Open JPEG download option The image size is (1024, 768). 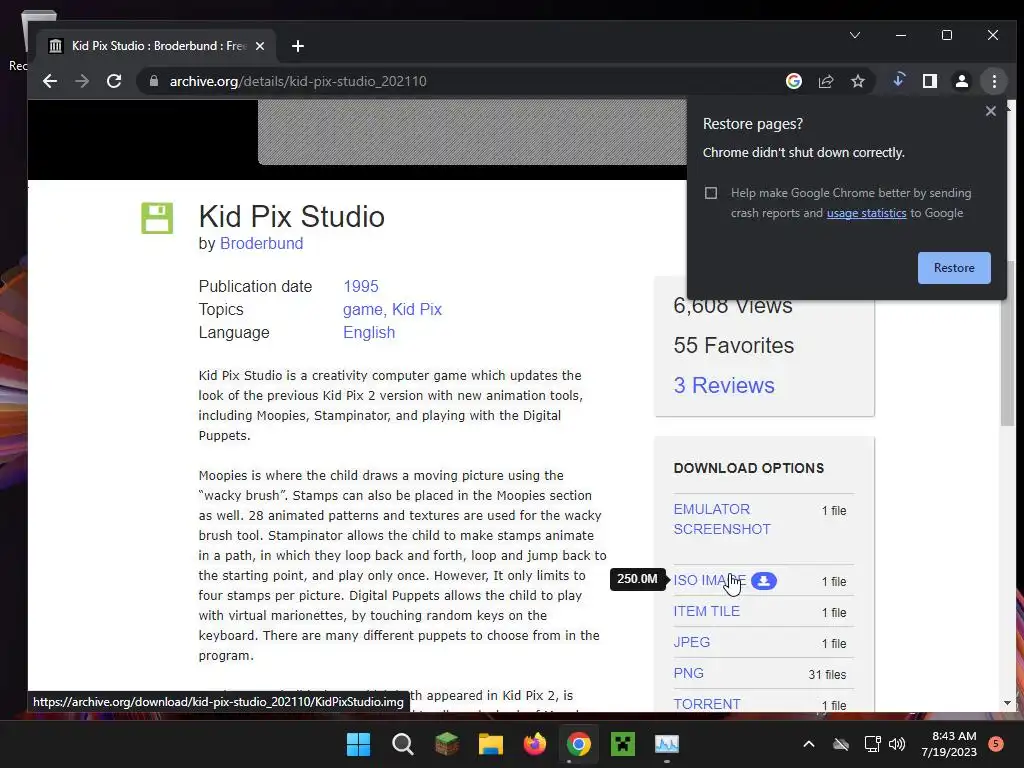click(x=692, y=642)
